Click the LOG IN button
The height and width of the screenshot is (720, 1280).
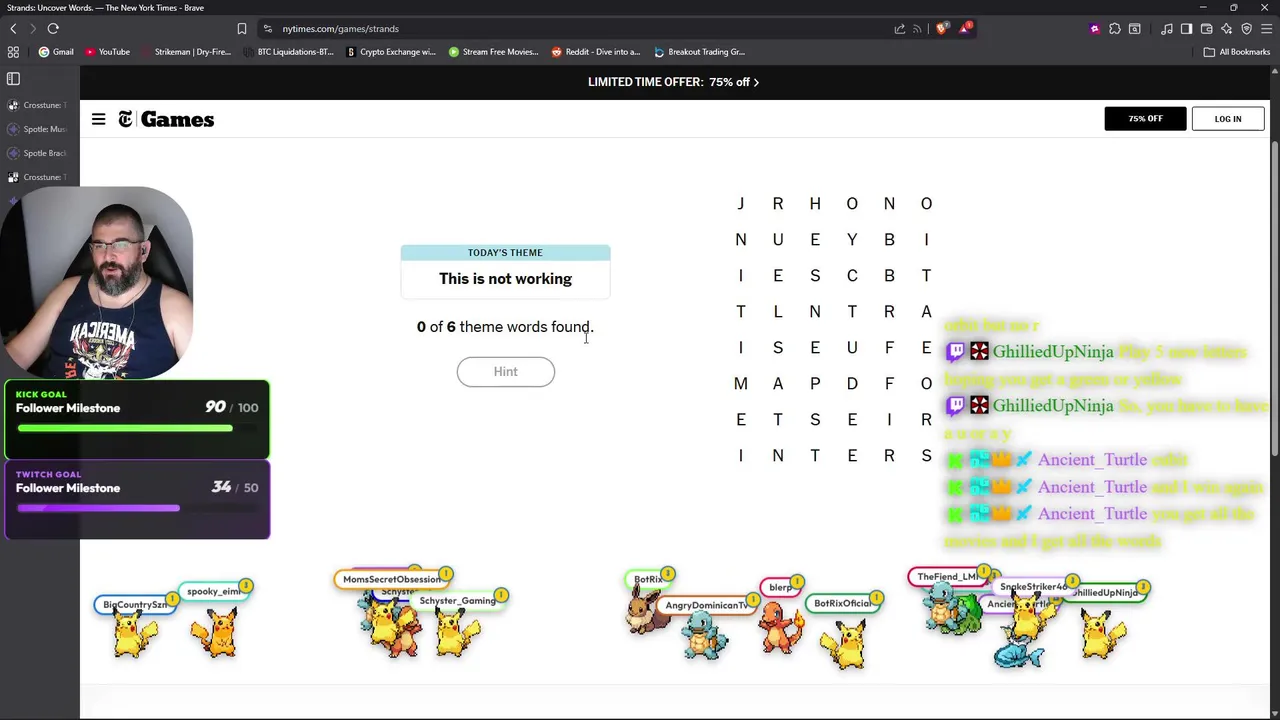(x=1228, y=119)
